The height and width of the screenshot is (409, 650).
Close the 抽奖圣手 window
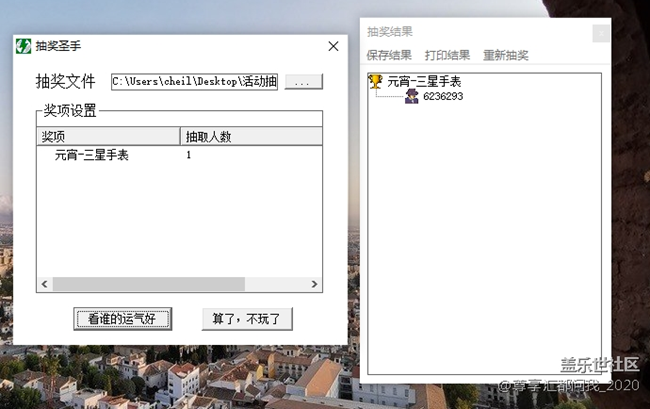coord(333,46)
